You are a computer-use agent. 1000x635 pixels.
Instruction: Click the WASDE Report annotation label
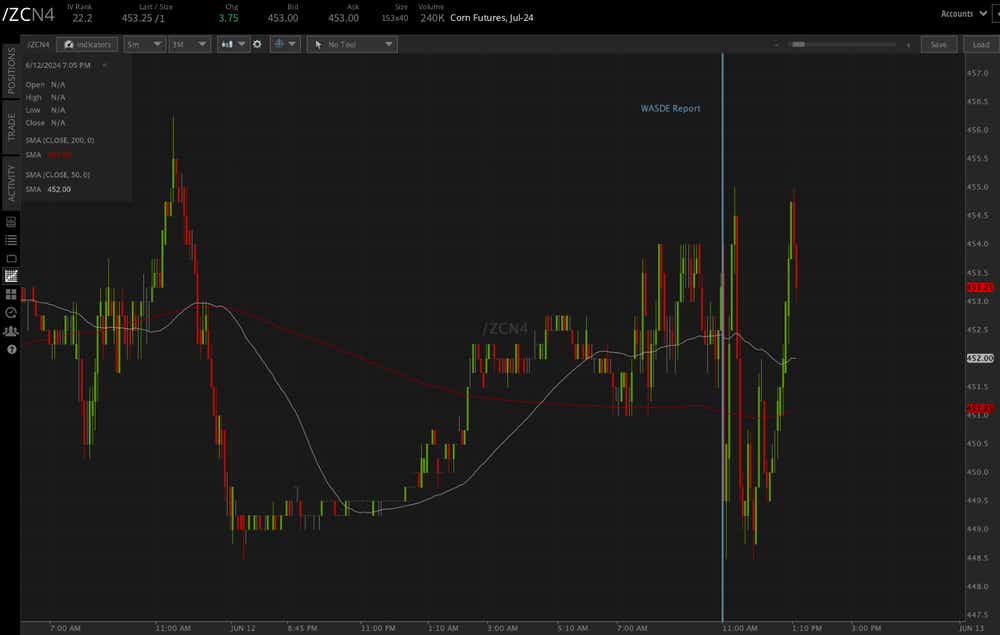[670, 108]
